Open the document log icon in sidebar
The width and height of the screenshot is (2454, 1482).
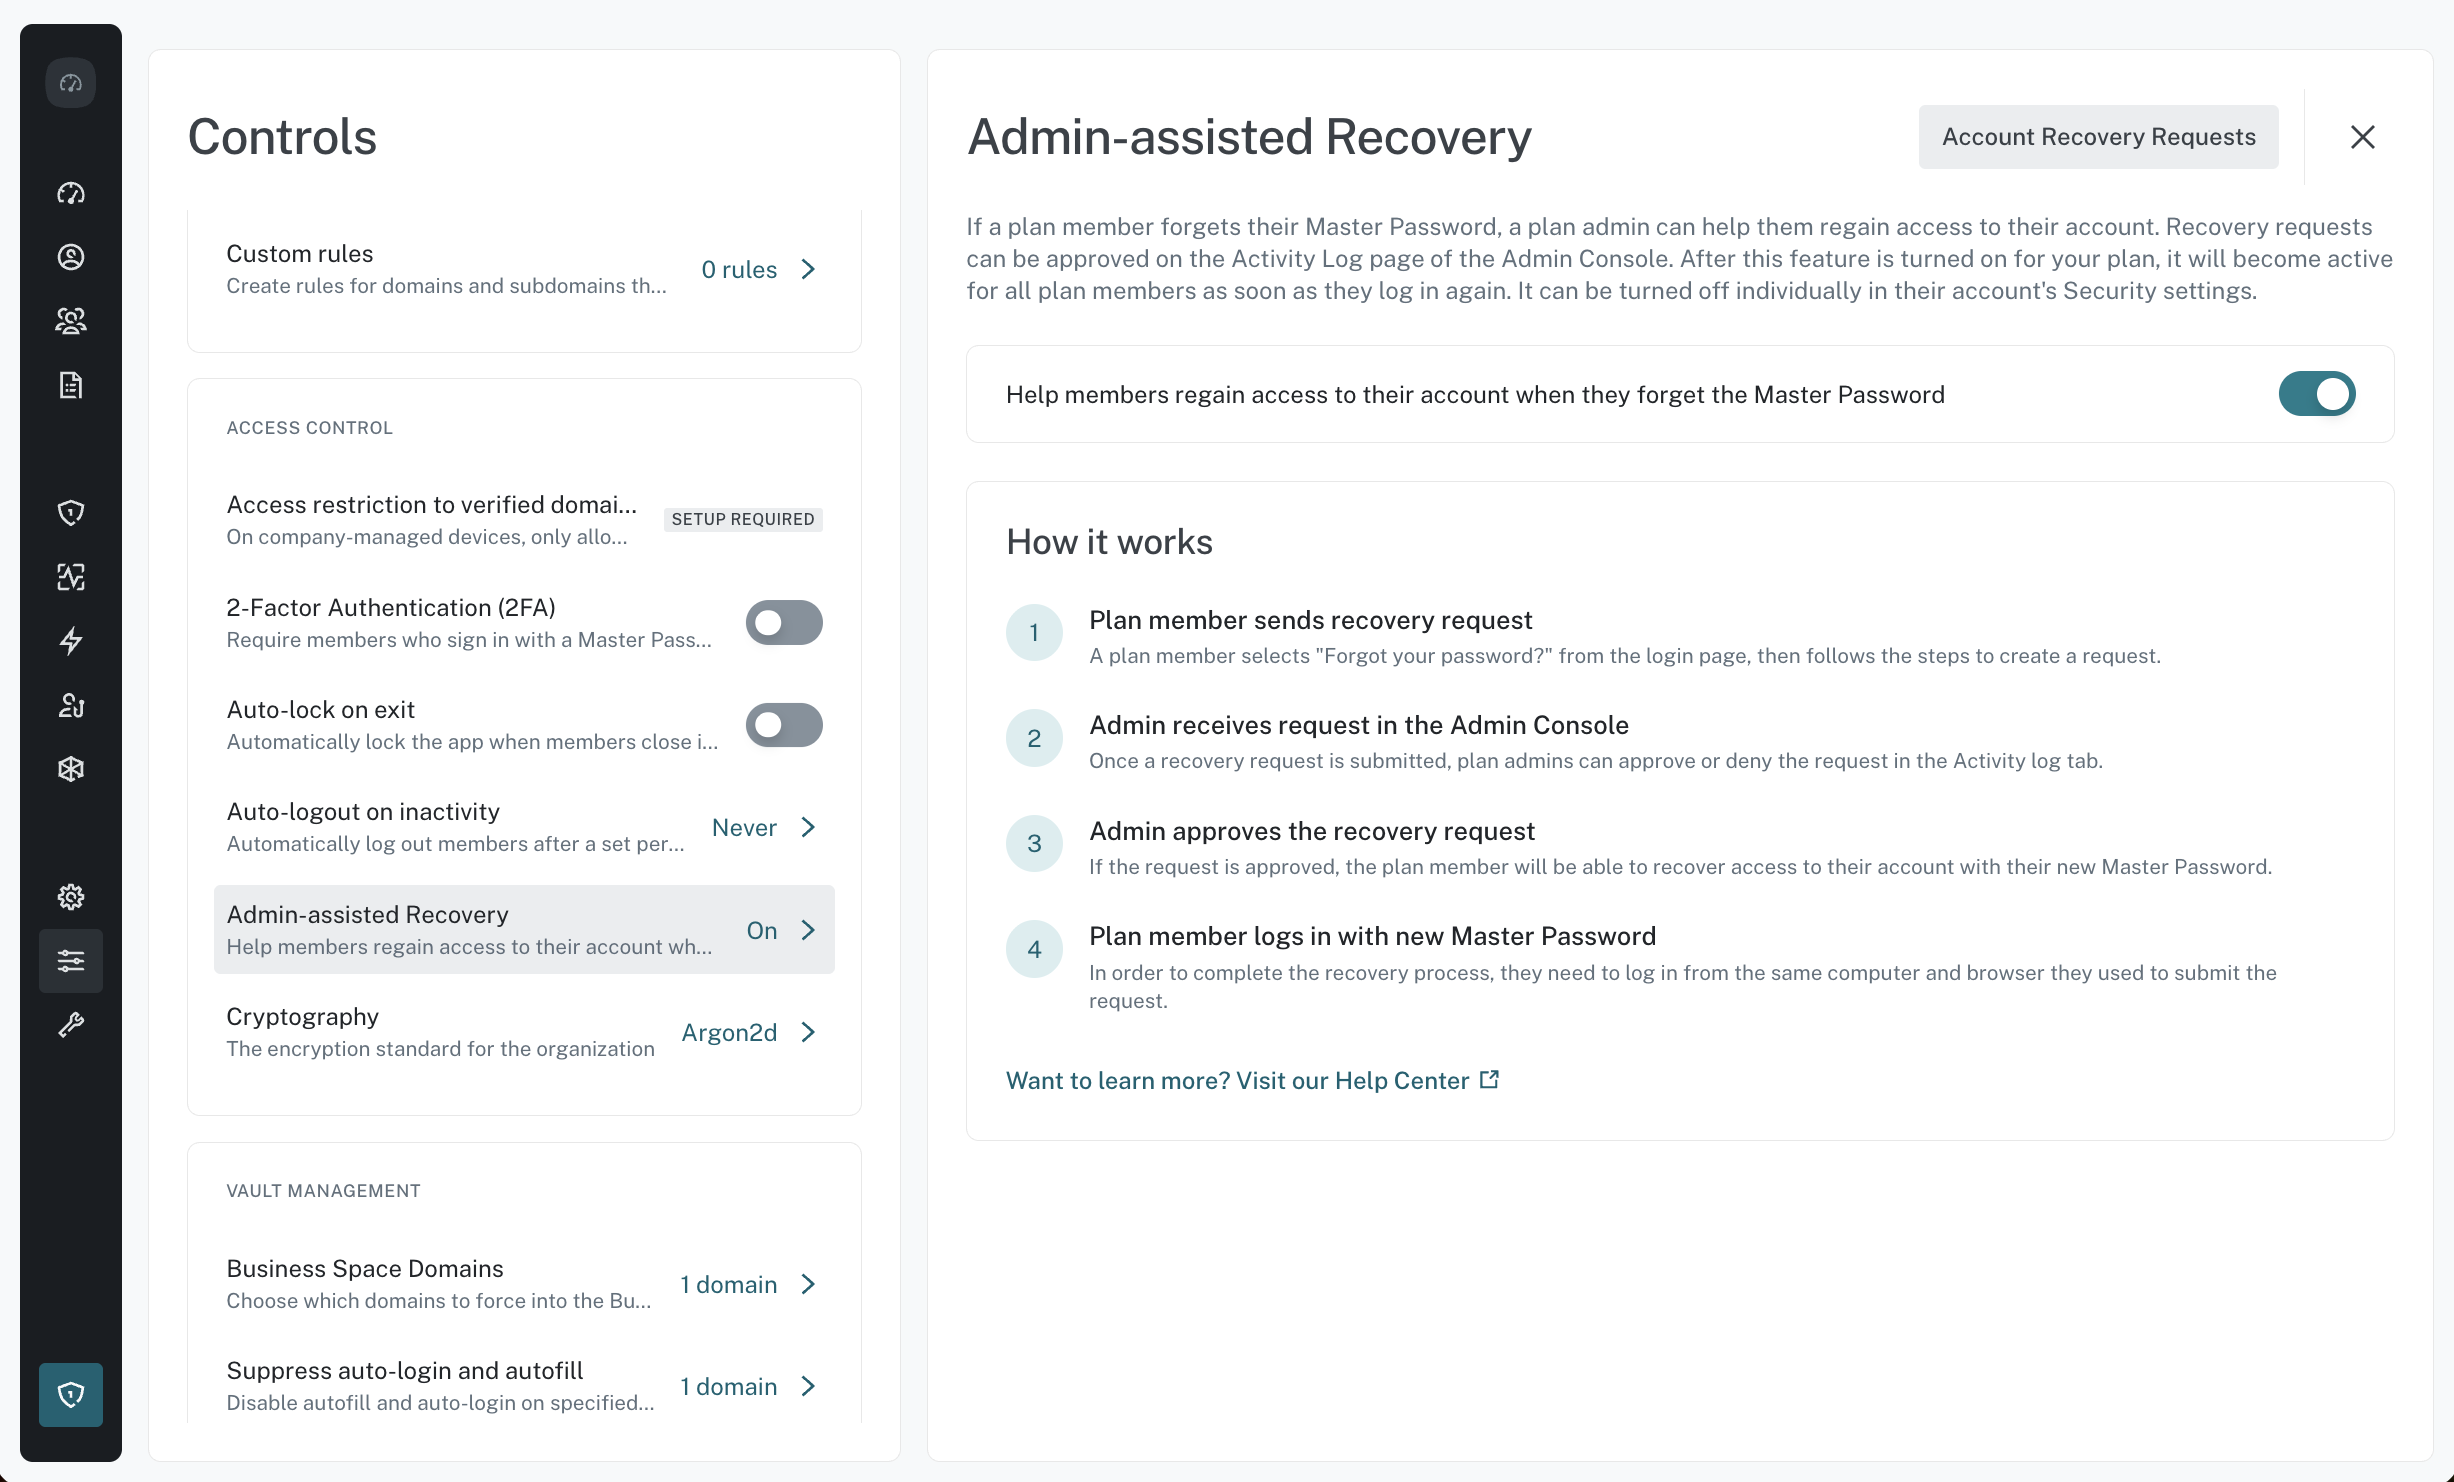70,385
